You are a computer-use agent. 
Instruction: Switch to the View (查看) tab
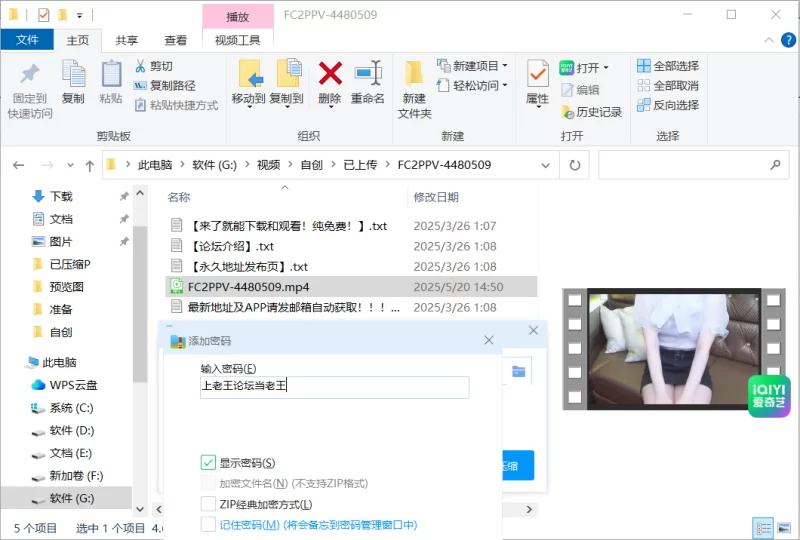(x=176, y=40)
